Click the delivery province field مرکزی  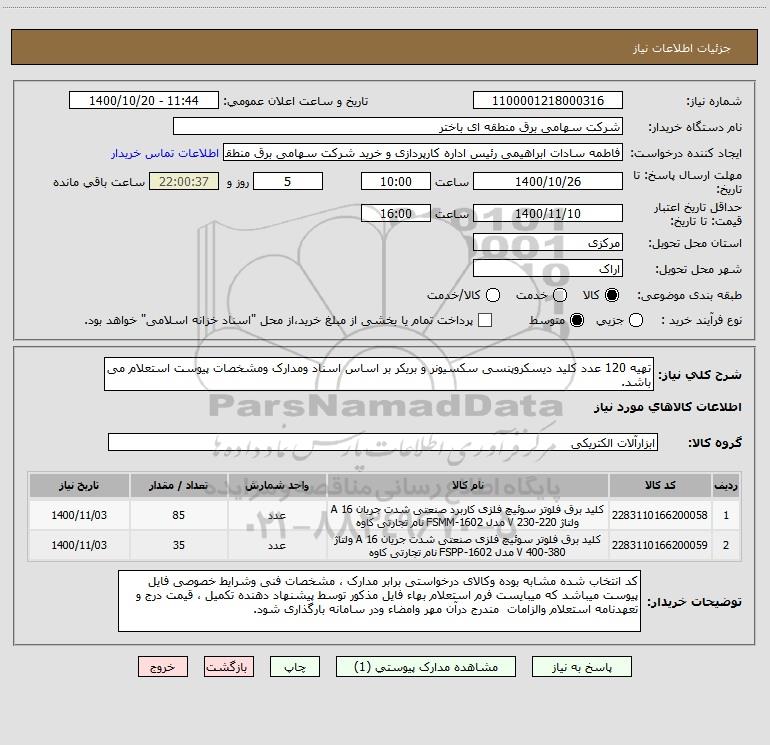click(548, 243)
